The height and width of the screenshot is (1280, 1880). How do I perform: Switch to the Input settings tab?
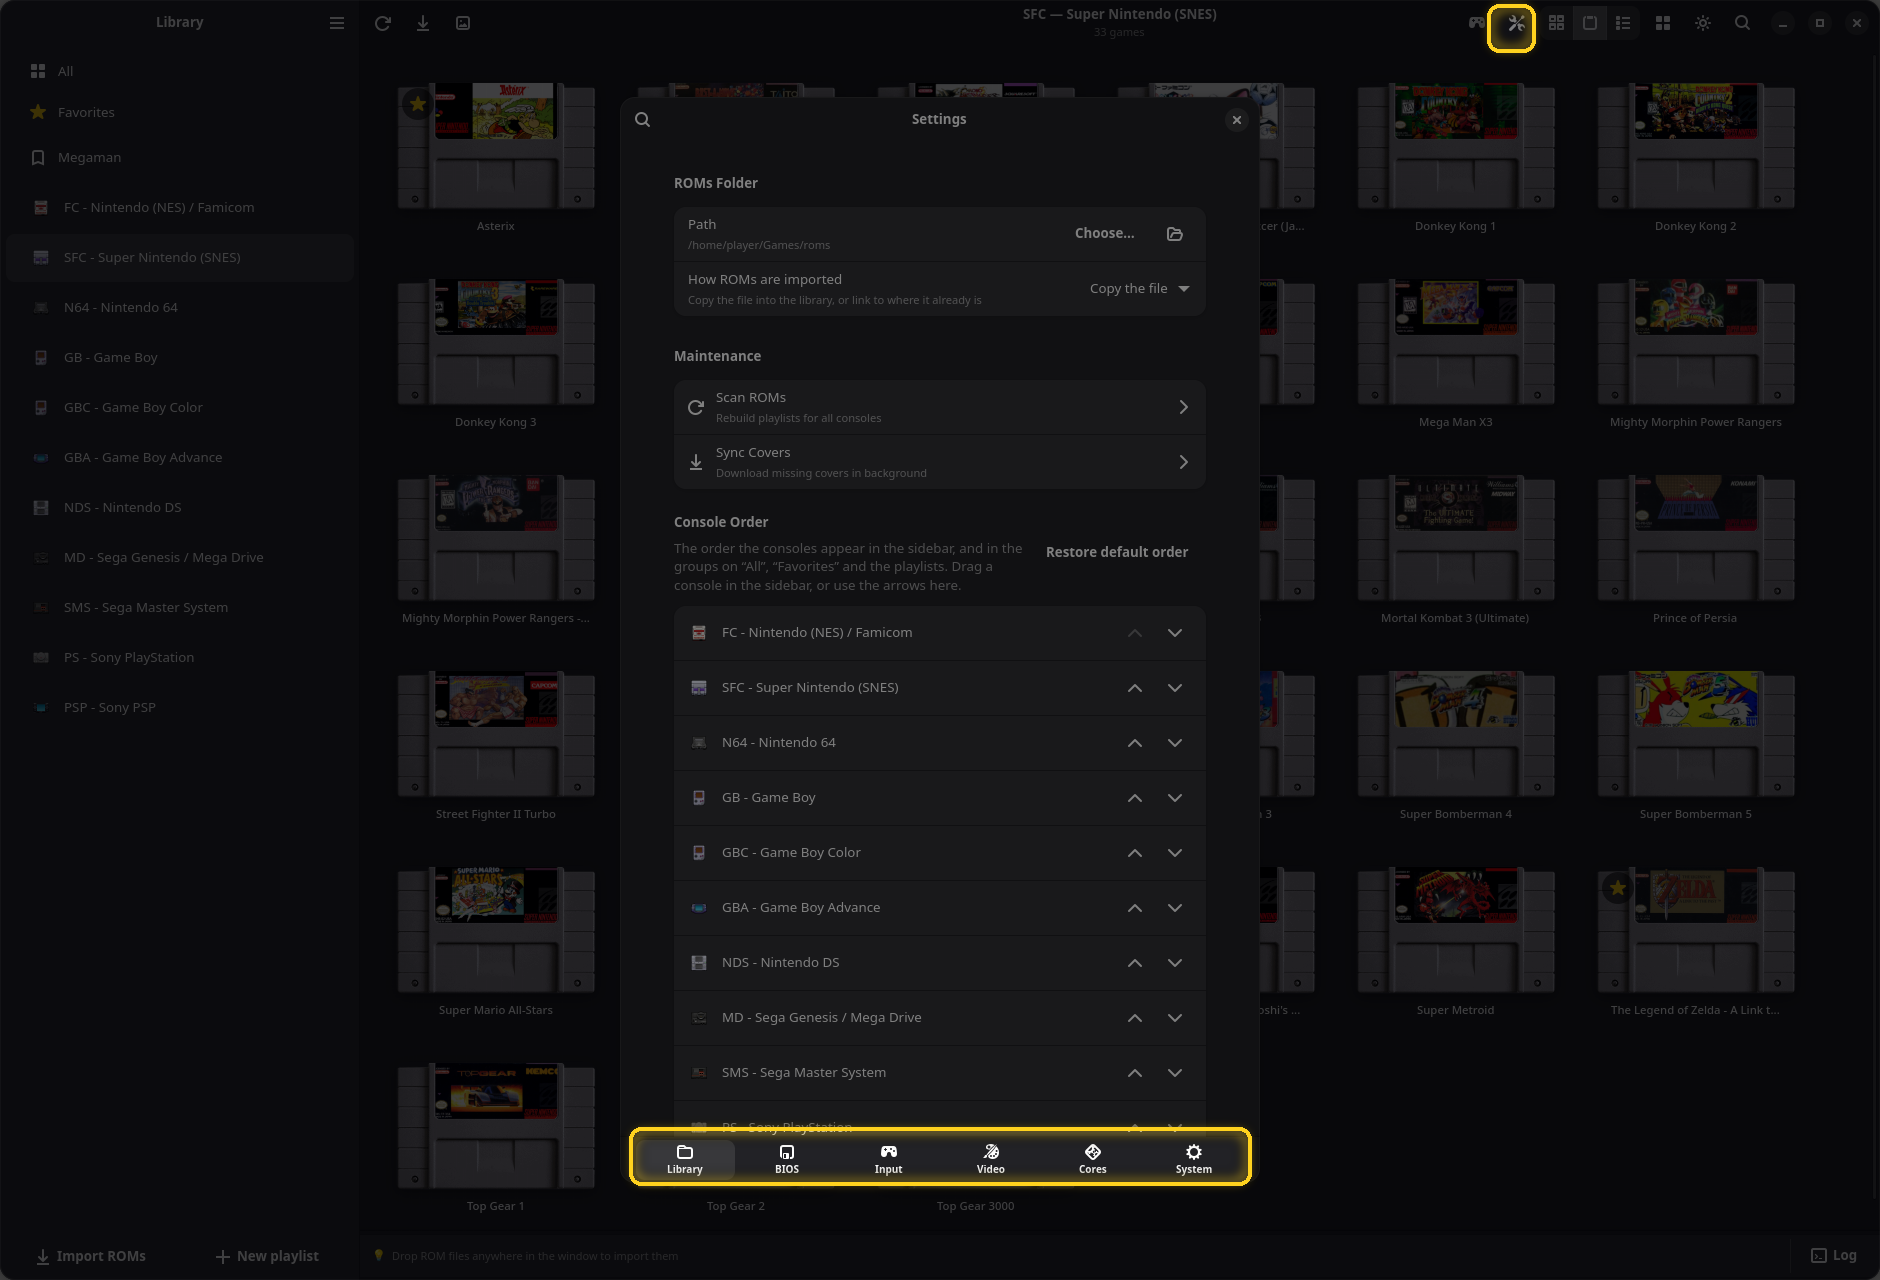click(888, 1159)
